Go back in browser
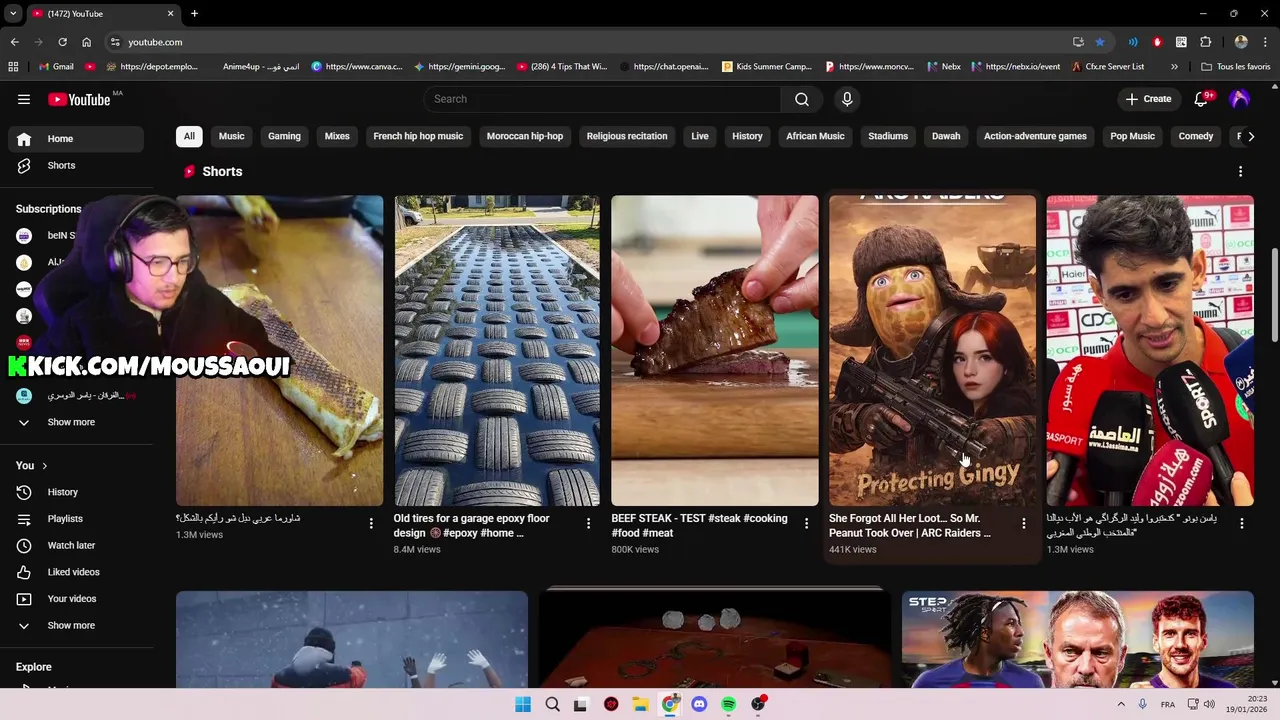The height and width of the screenshot is (720, 1280). (14, 42)
